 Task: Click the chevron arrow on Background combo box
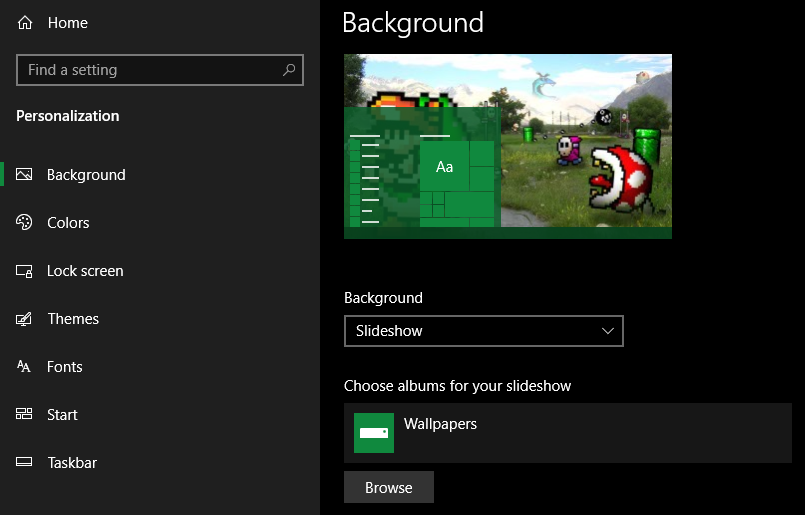[607, 331]
